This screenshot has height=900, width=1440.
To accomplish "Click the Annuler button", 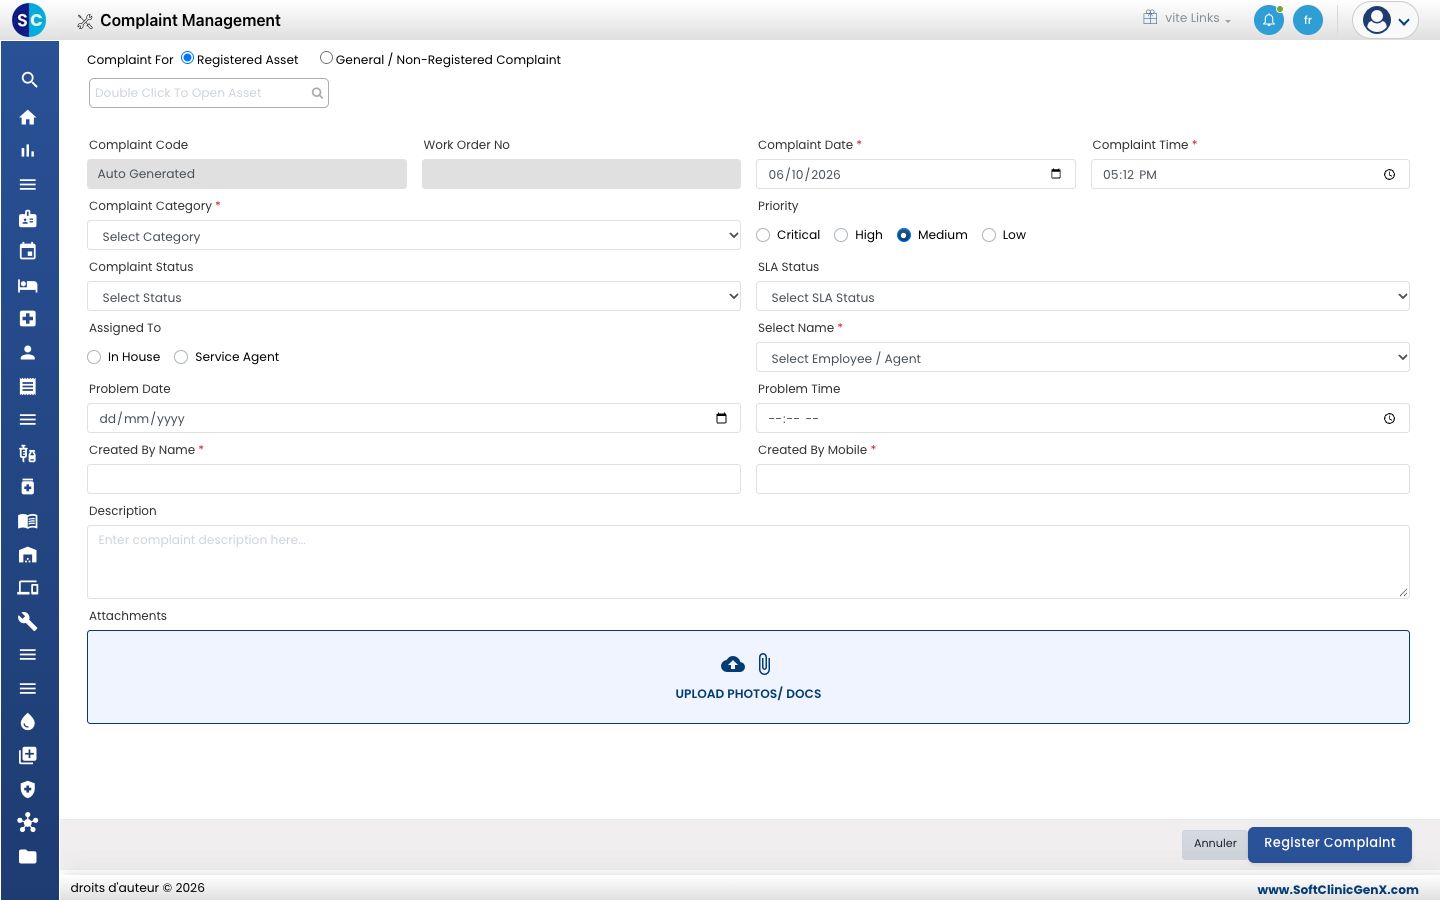I will click(x=1215, y=844).
